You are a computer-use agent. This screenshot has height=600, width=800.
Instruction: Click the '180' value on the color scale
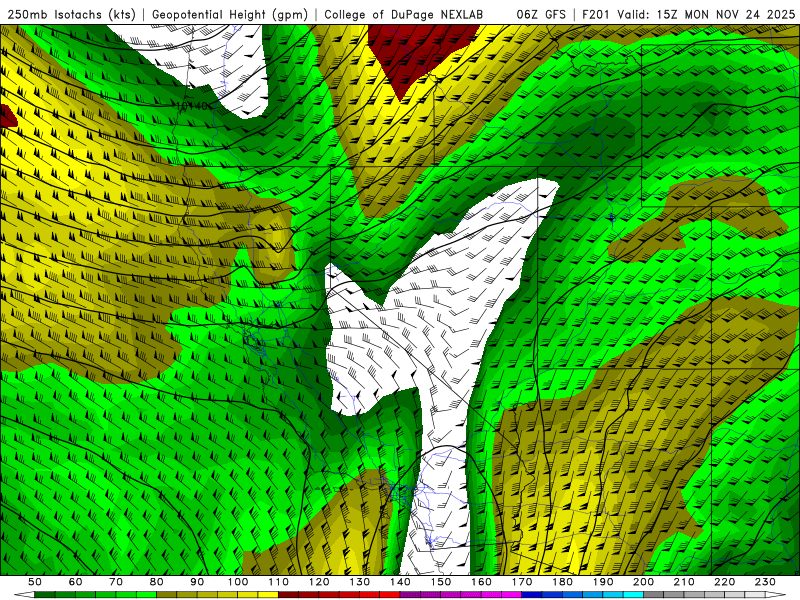pos(562,582)
